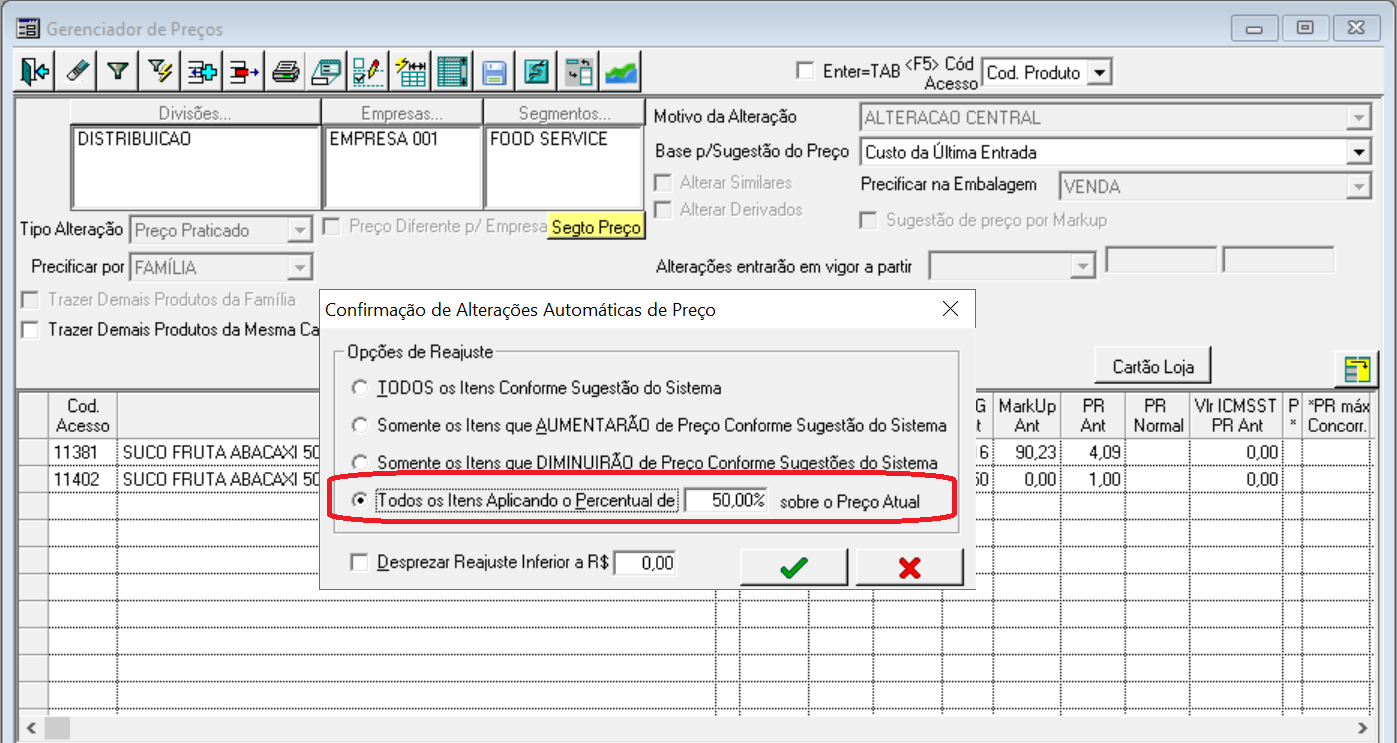This screenshot has height=743, width=1397.
Task: Close the Confirmação de Alterações dialog
Action: click(950, 309)
